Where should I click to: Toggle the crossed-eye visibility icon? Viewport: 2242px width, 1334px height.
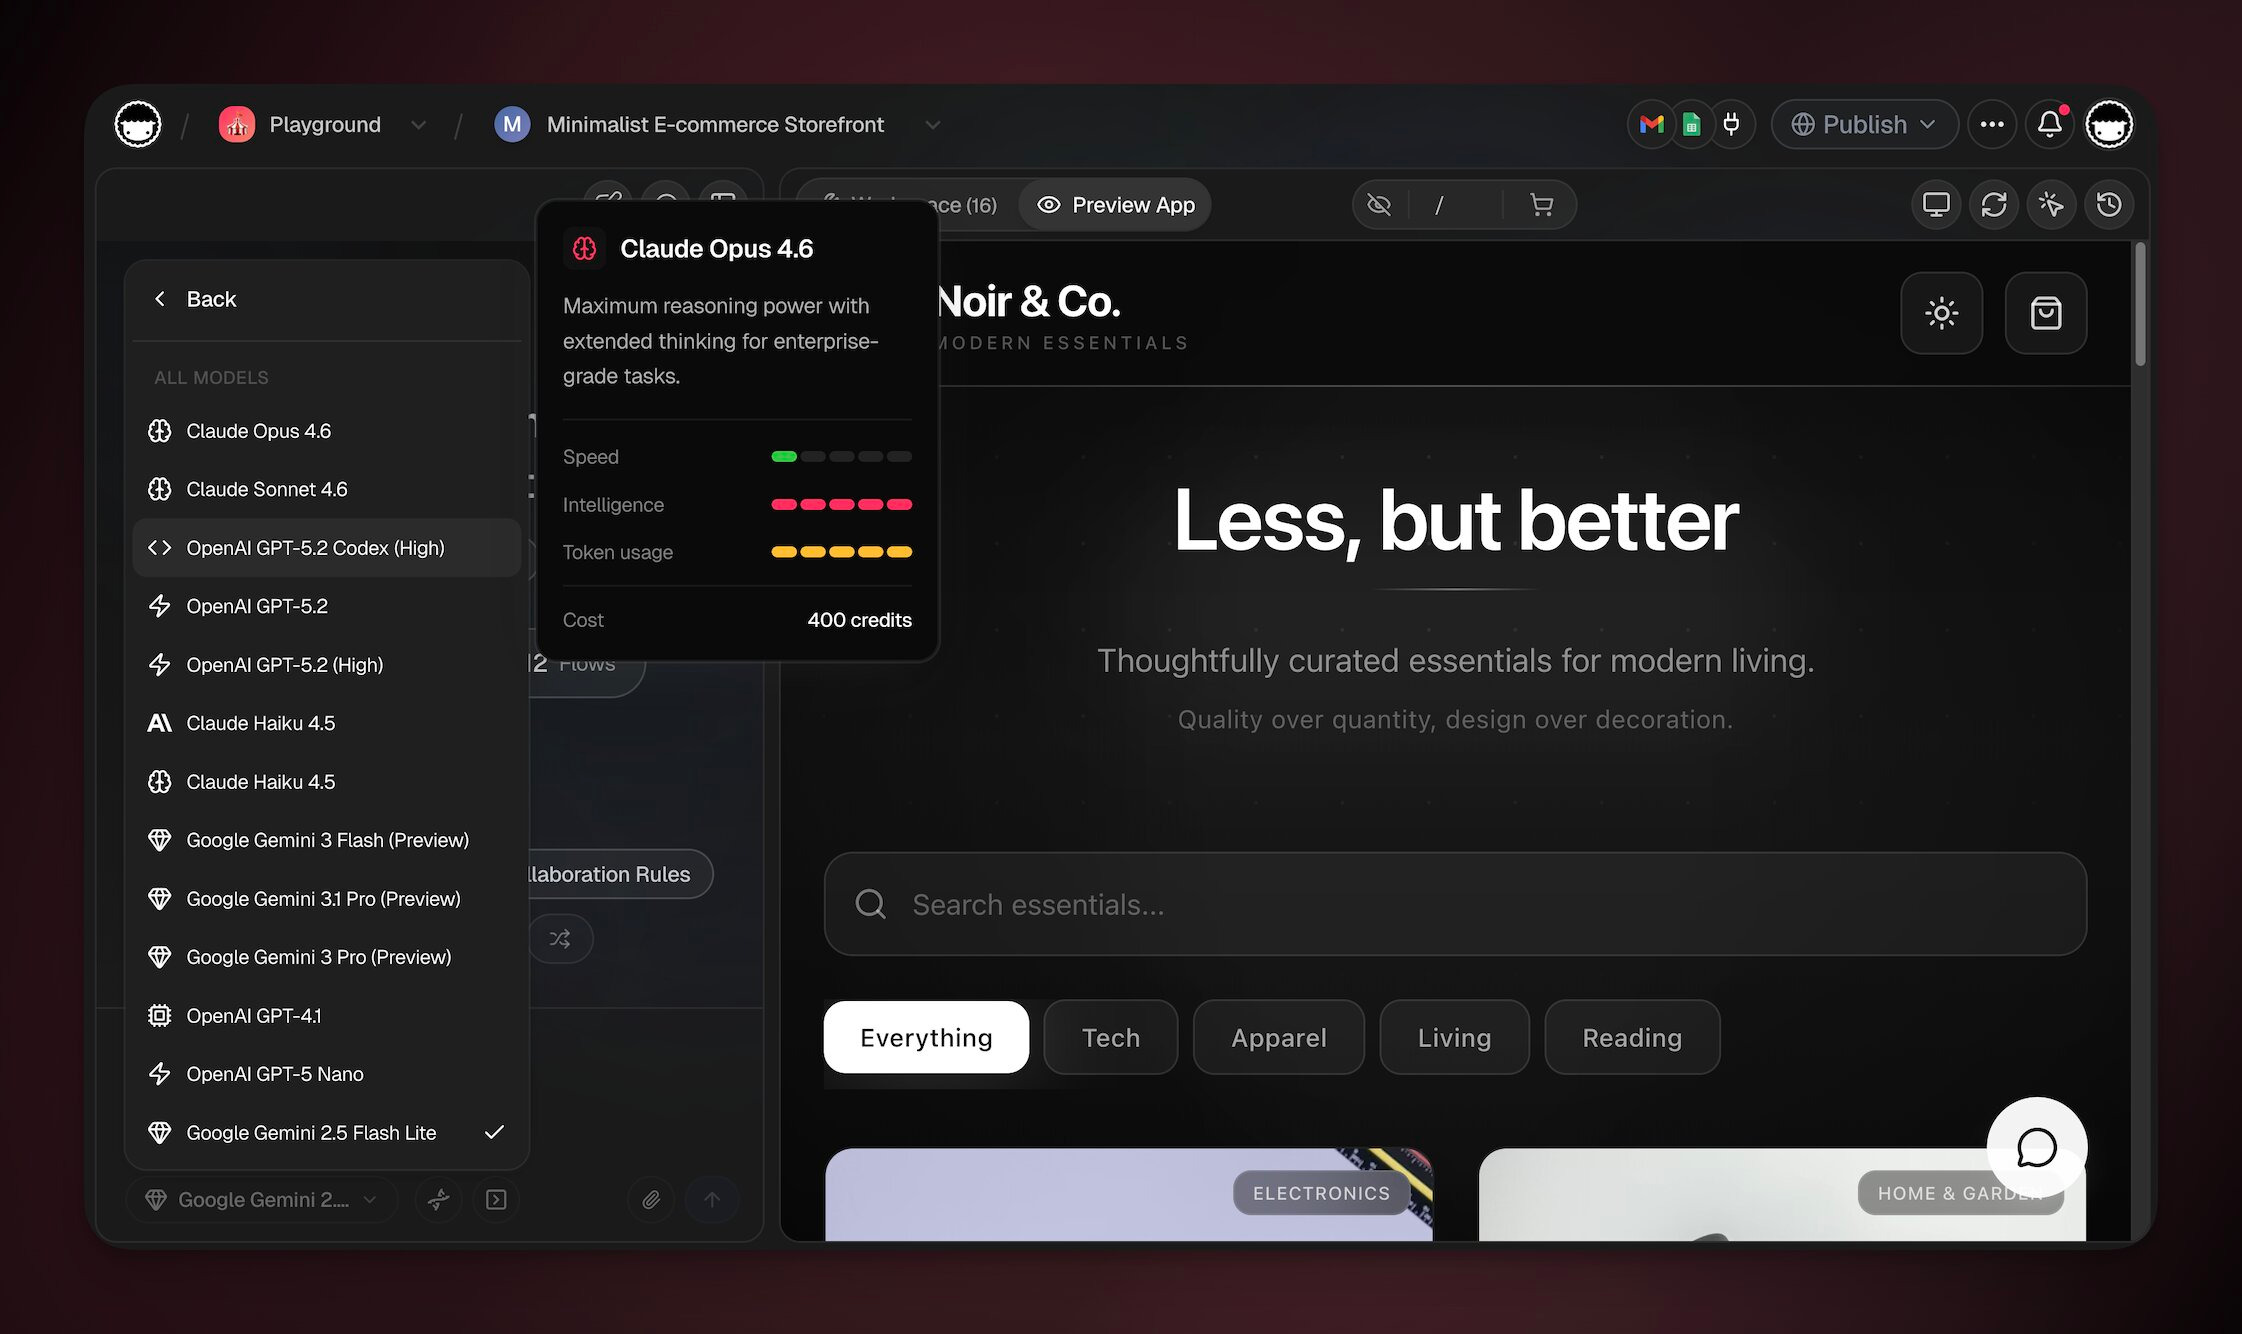point(1379,205)
